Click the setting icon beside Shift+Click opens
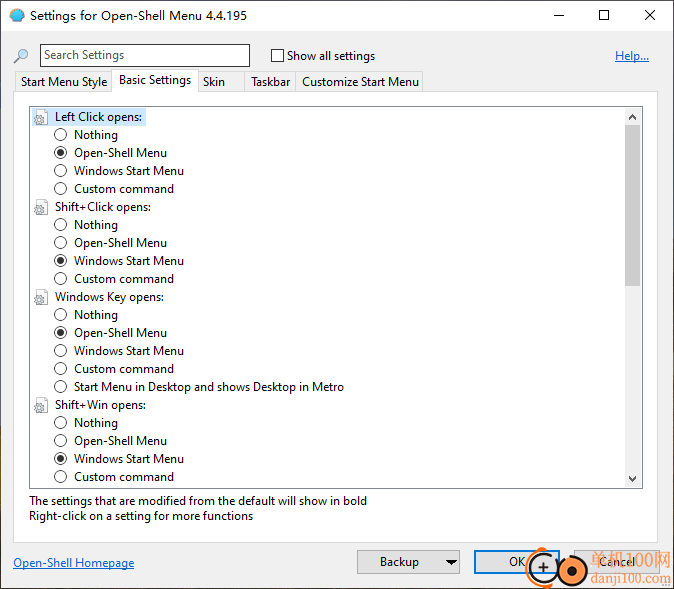This screenshot has width=674, height=589. click(x=41, y=208)
